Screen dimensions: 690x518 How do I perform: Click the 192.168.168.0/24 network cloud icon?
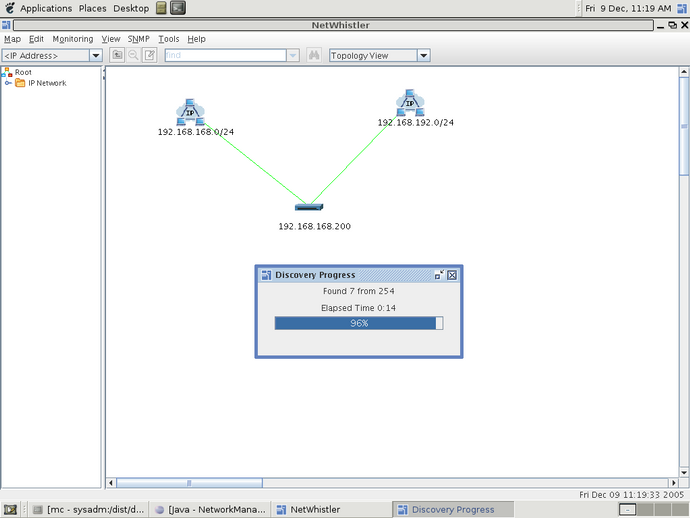click(190, 112)
